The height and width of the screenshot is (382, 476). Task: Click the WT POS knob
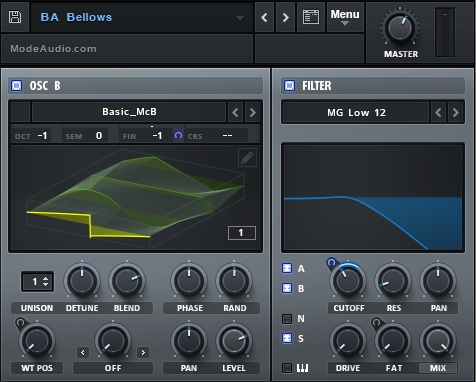[37, 340]
